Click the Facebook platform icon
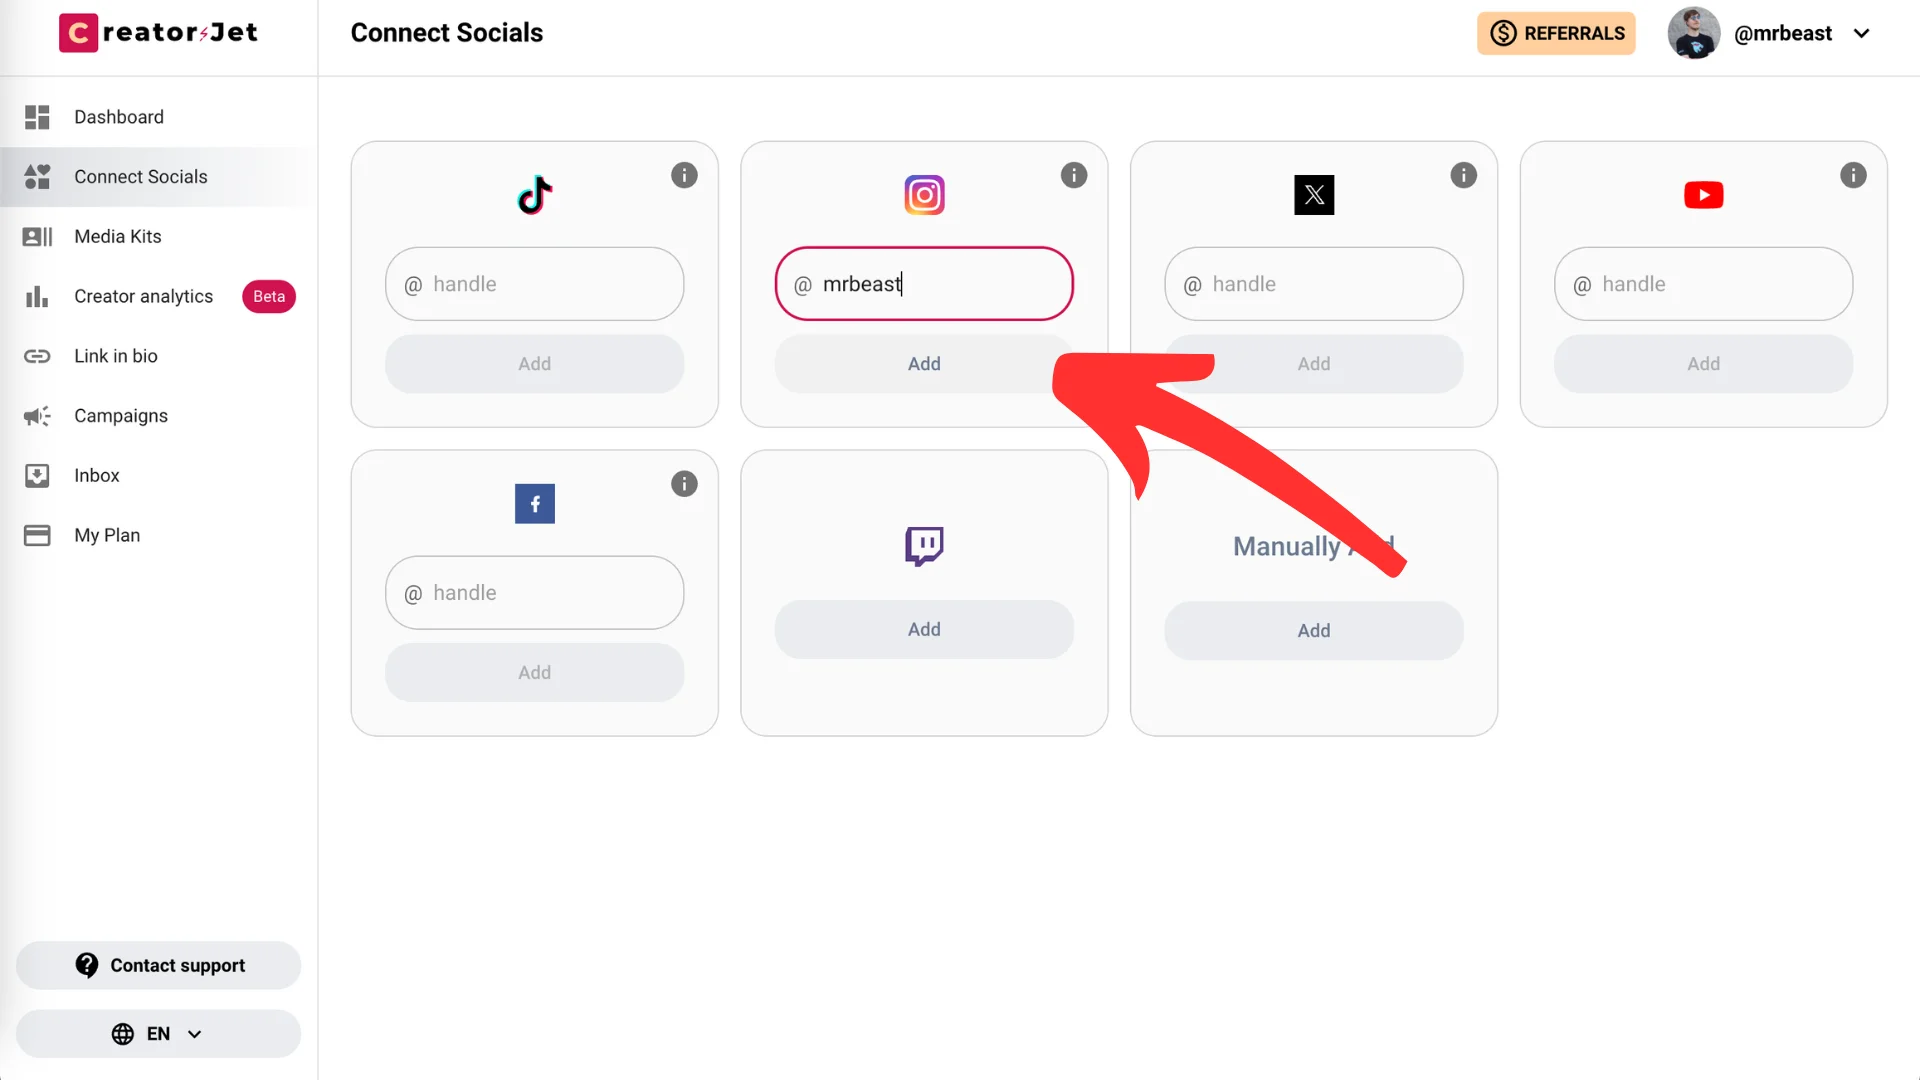The height and width of the screenshot is (1080, 1920). 534,502
